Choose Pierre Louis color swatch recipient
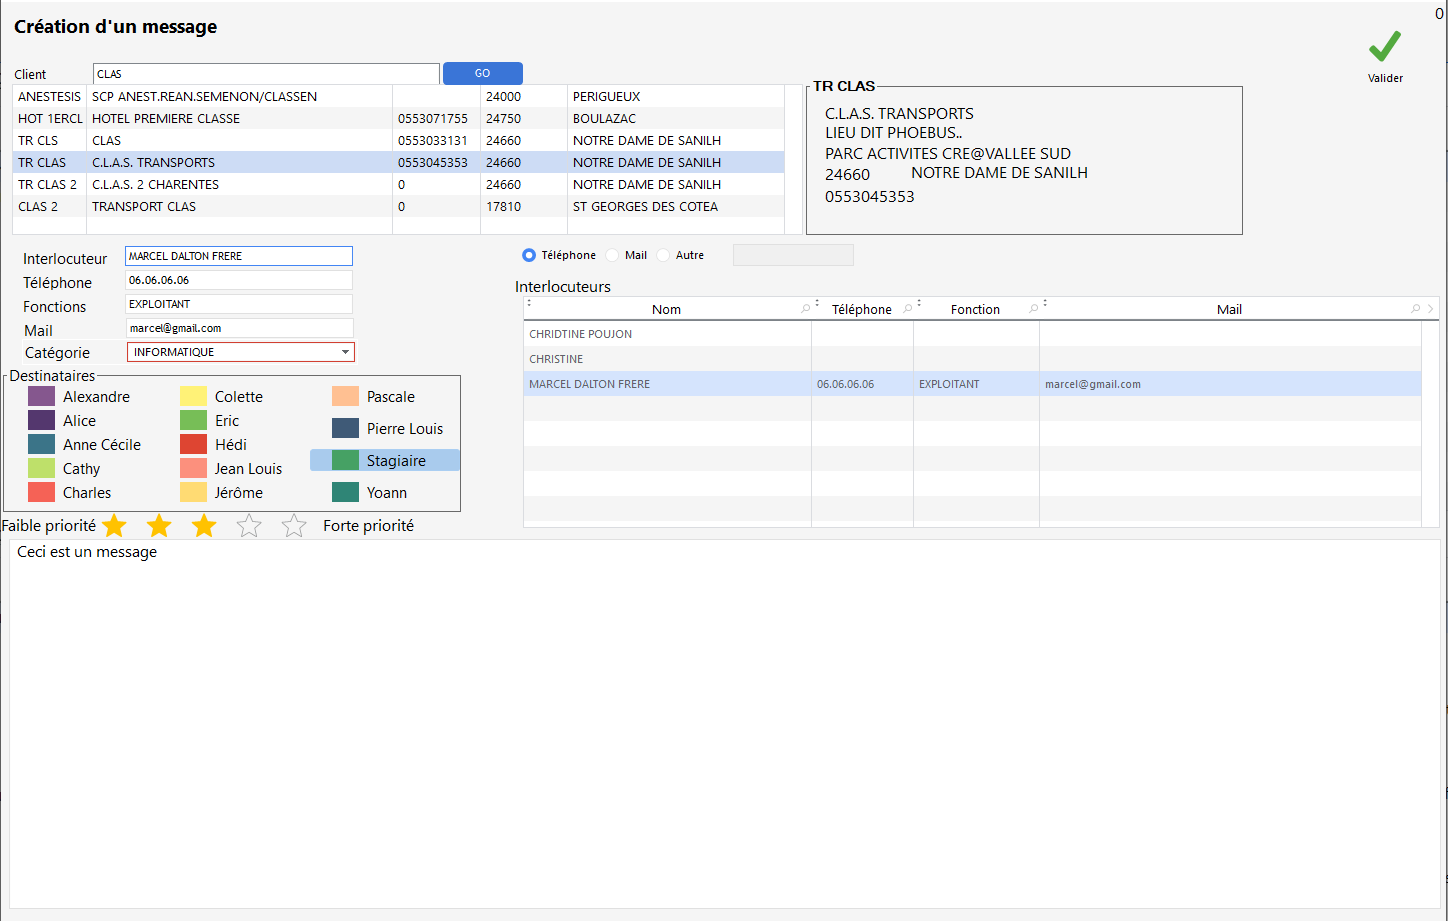 pos(346,429)
